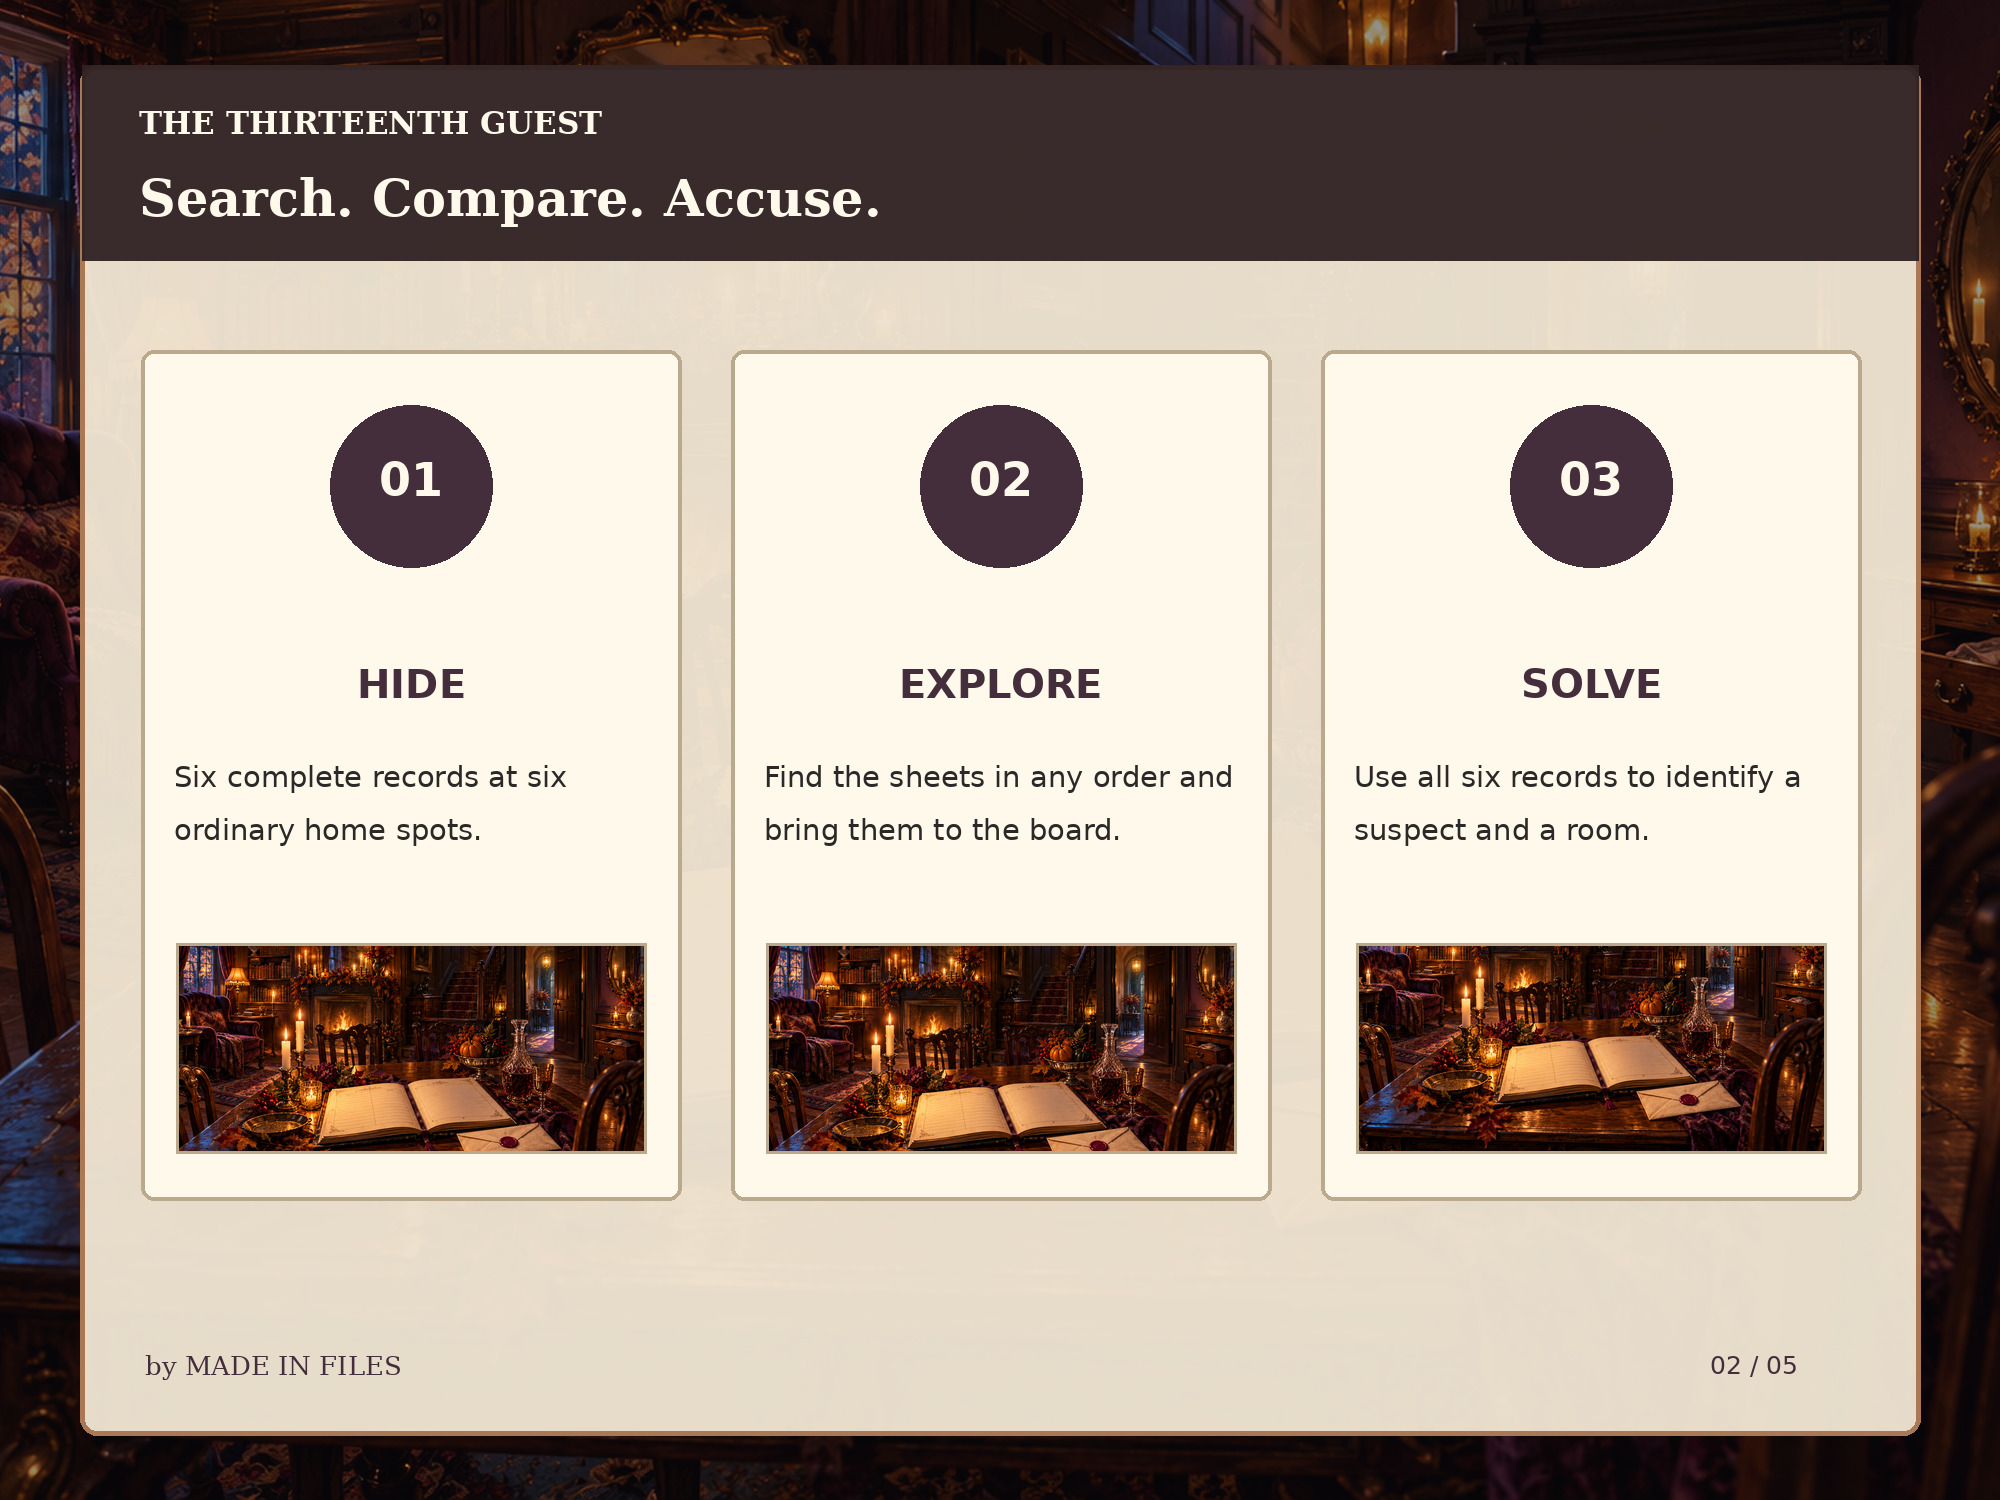
Task: Click the text 'ordinary home spots.'
Action: (327, 830)
